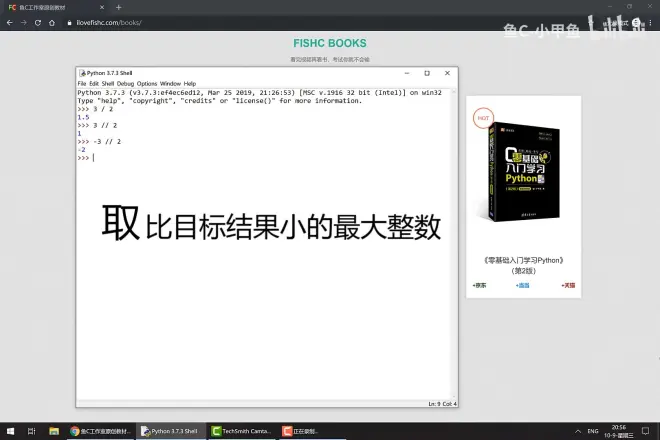Screen dimensions: 660x440
Task: Click the address bar showing ilovefishc.com/books/
Action: (x=110, y=21)
